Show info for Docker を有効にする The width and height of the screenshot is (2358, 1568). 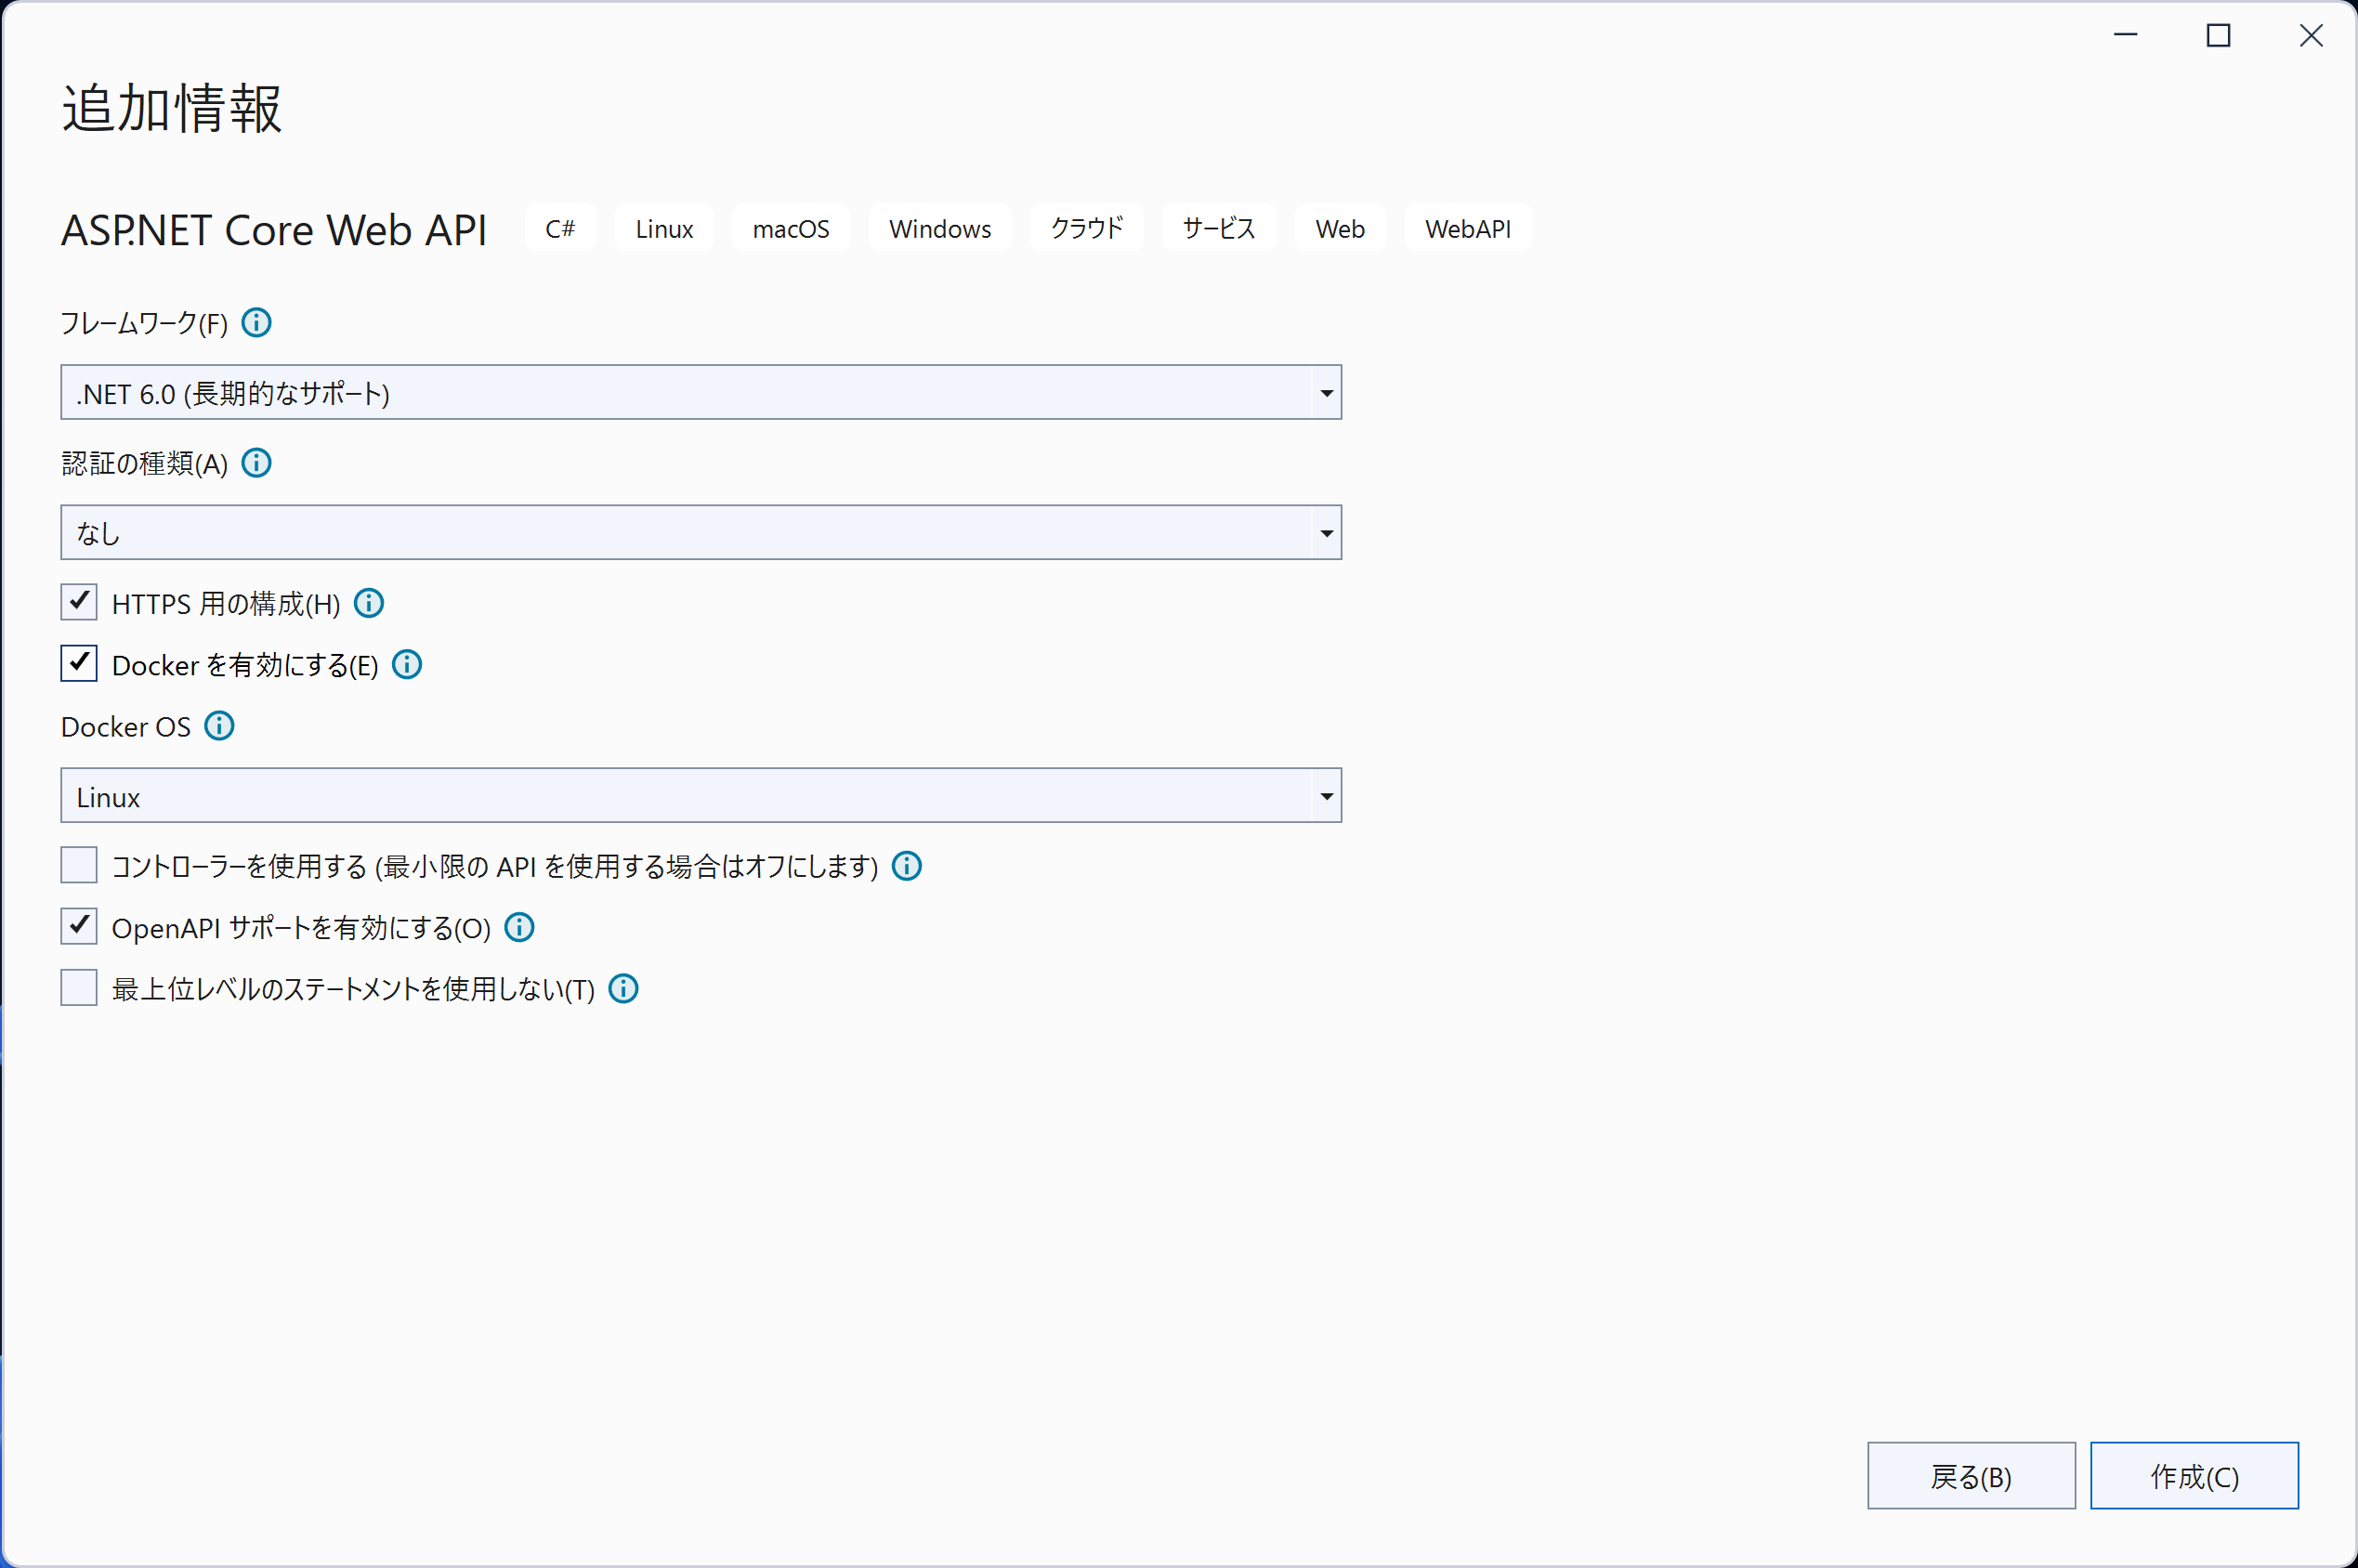(407, 665)
